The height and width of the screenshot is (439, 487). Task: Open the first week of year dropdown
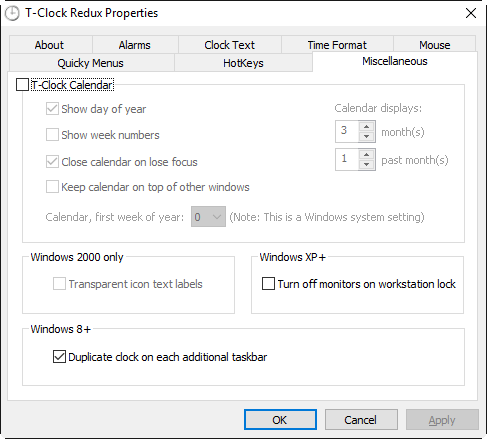(208, 217)
